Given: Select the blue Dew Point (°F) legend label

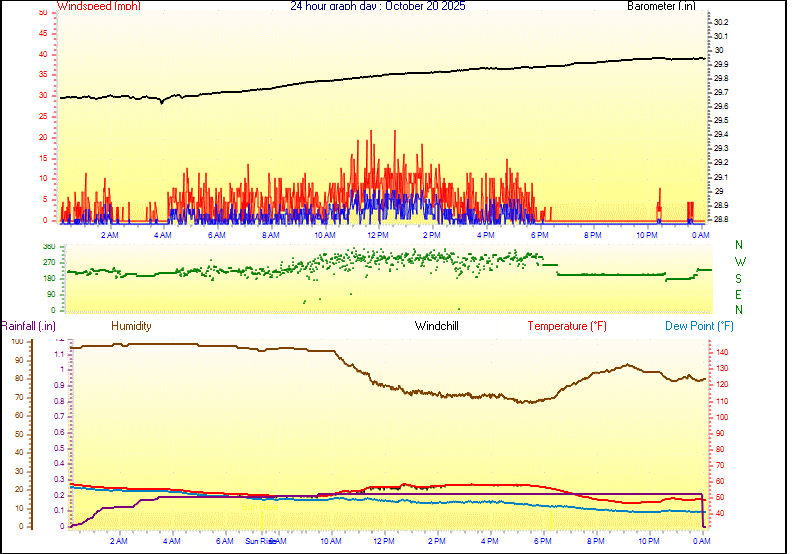Looking at the screenshot, I should 700,326.
